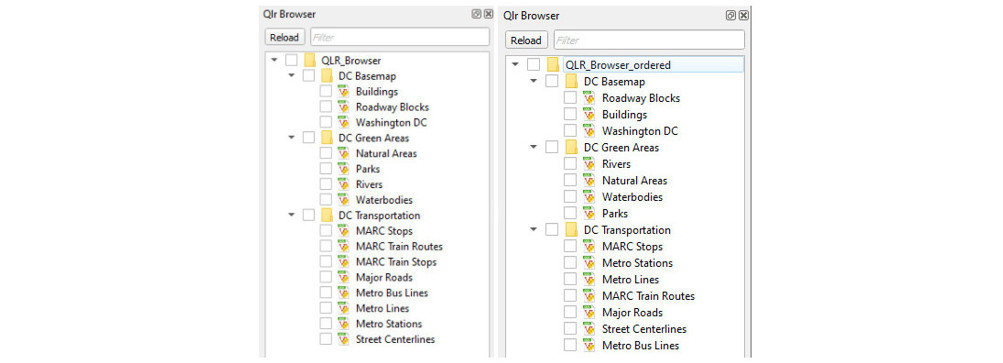Image resolution: width=1003 pixels, height=363 pixels.
Task: Click the Metro Lines layer icon in the QLR_Browser_ordered tree
Action: point(589,280)
